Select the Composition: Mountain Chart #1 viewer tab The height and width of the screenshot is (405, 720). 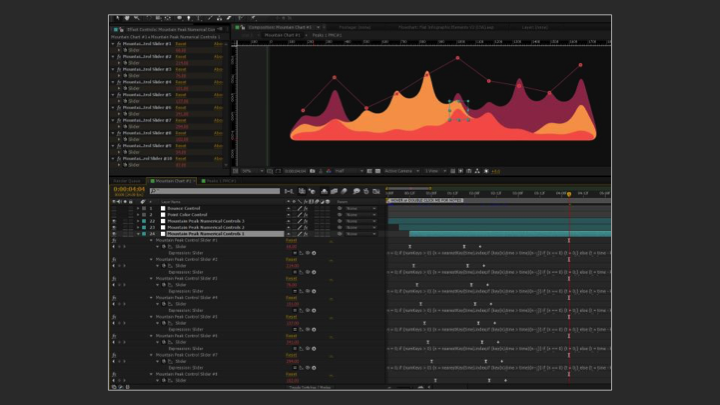[280, 27]
